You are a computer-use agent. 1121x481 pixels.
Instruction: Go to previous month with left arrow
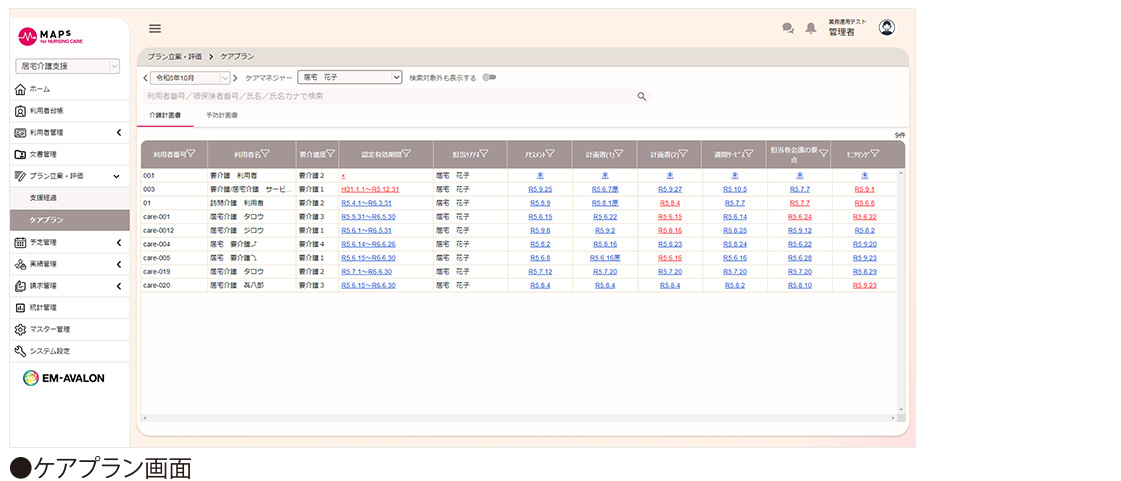145,77
